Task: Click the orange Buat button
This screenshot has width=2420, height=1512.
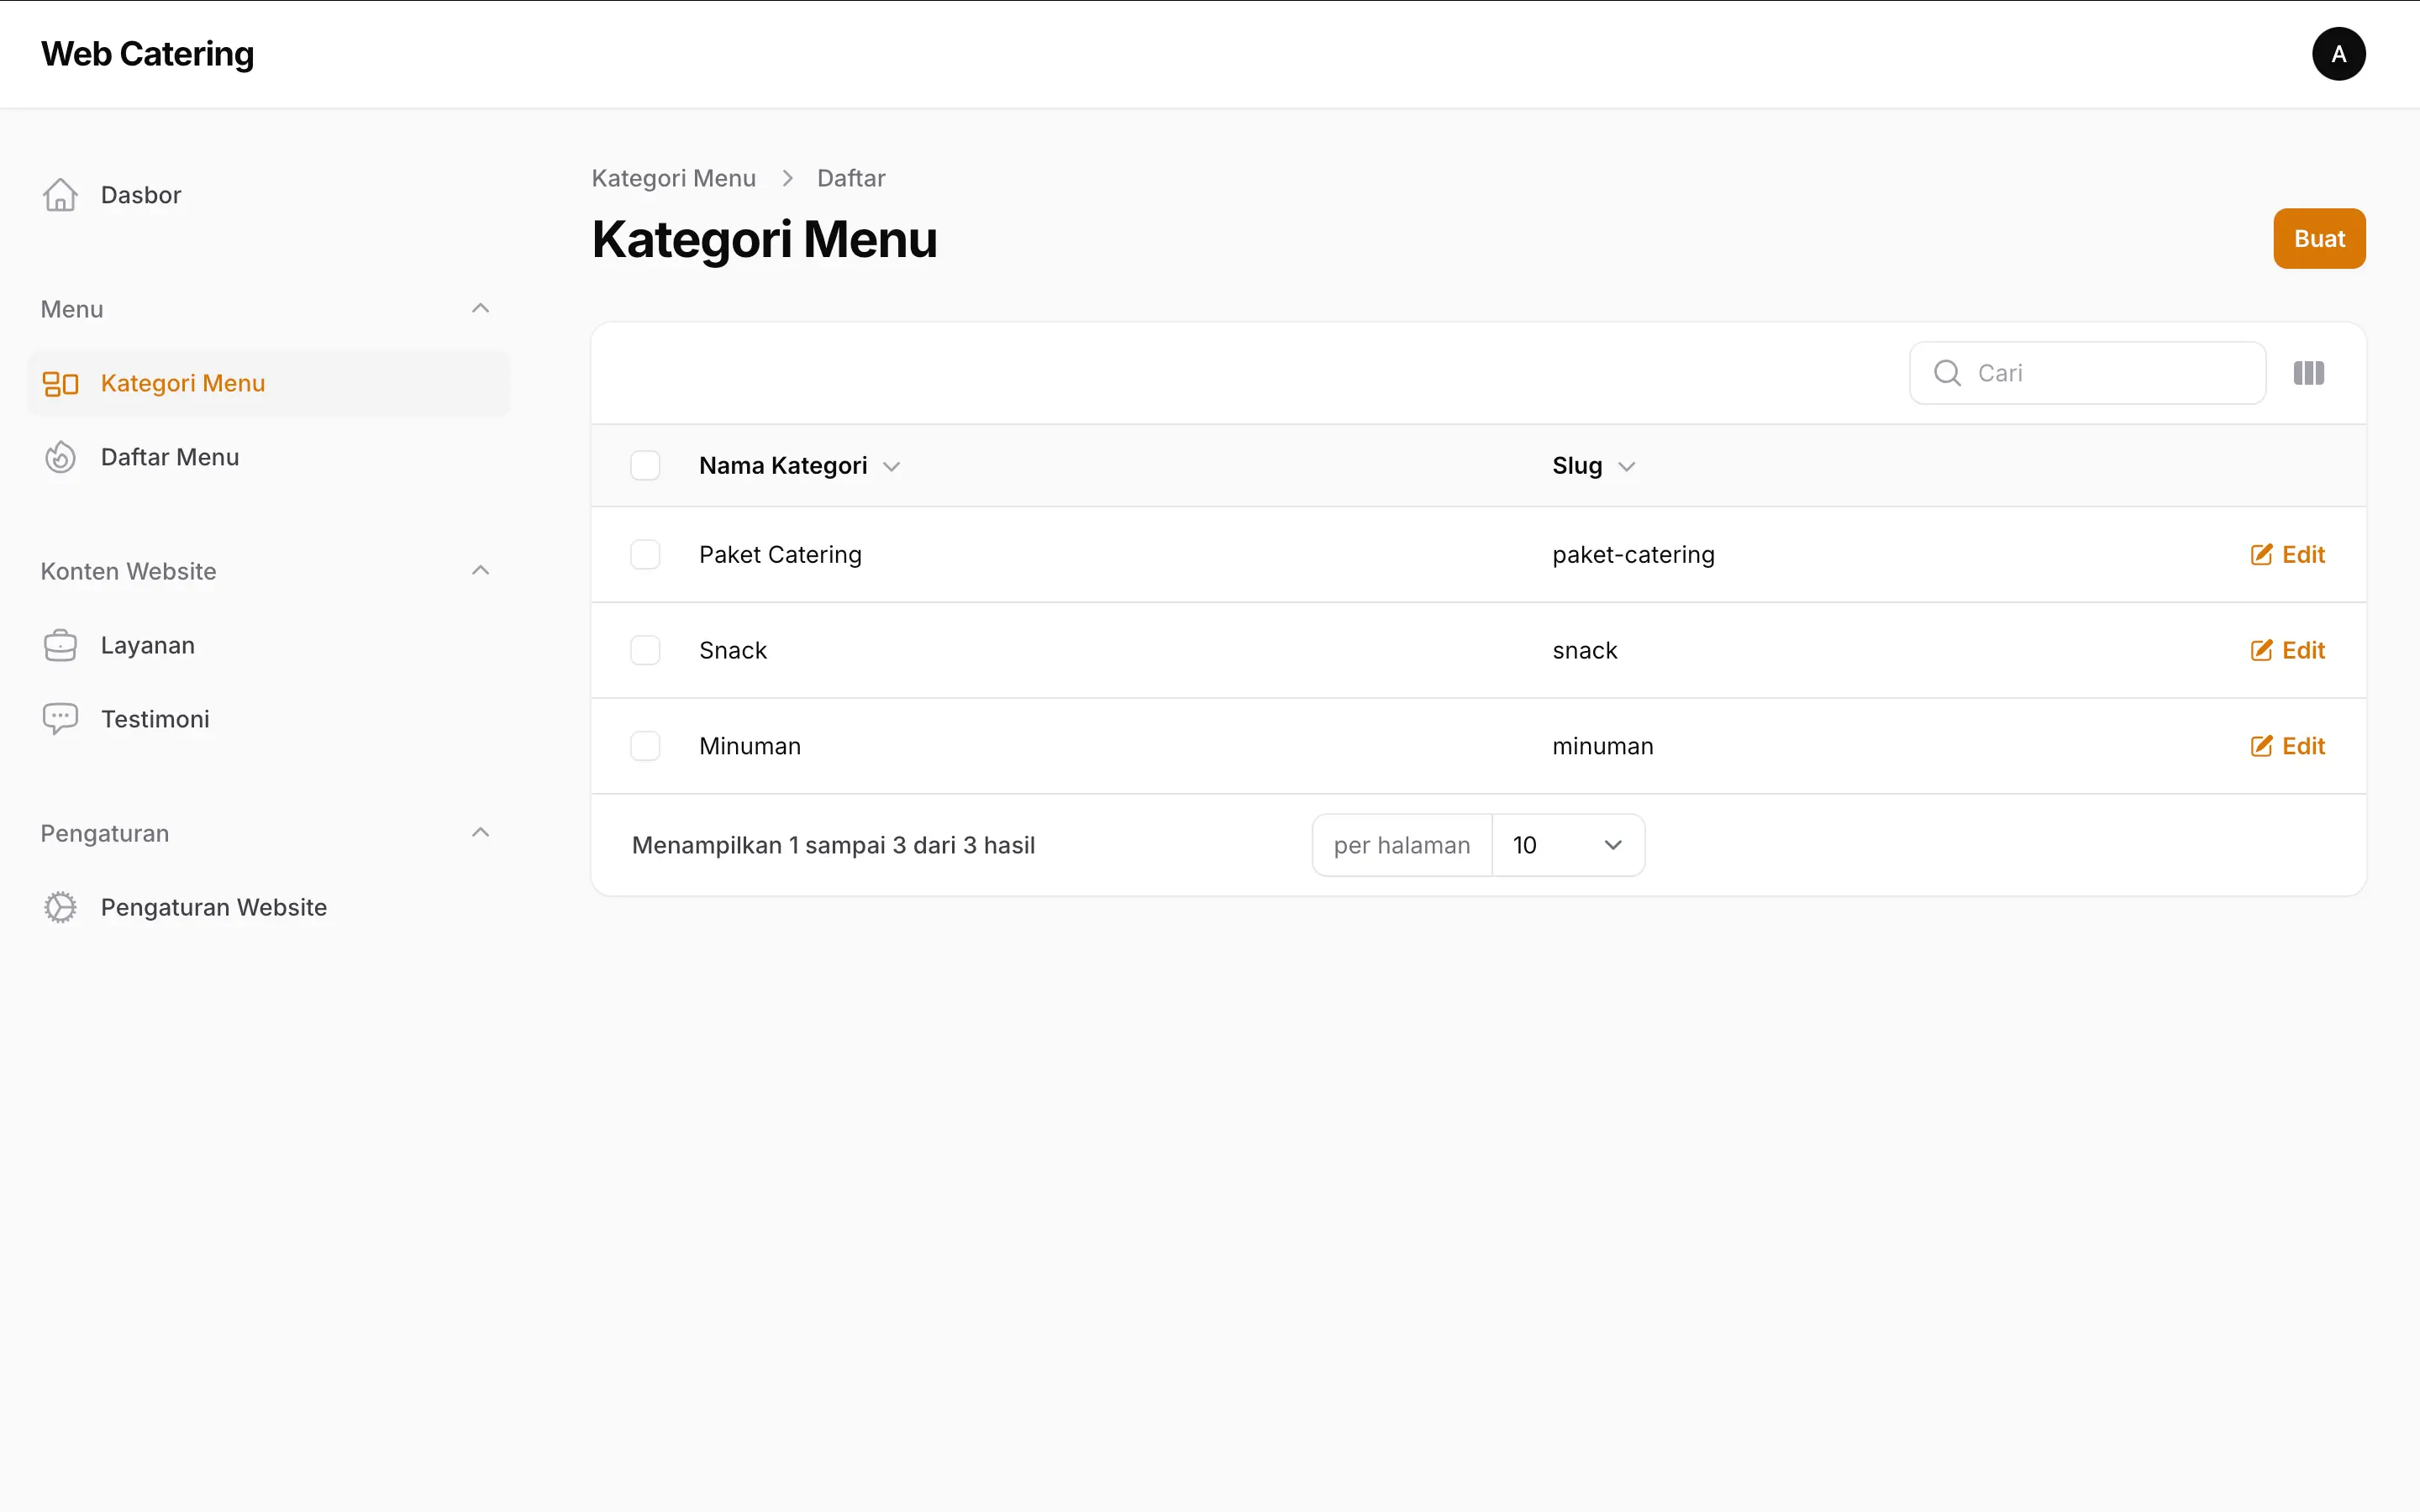Action: click(x=2319, y=239)
